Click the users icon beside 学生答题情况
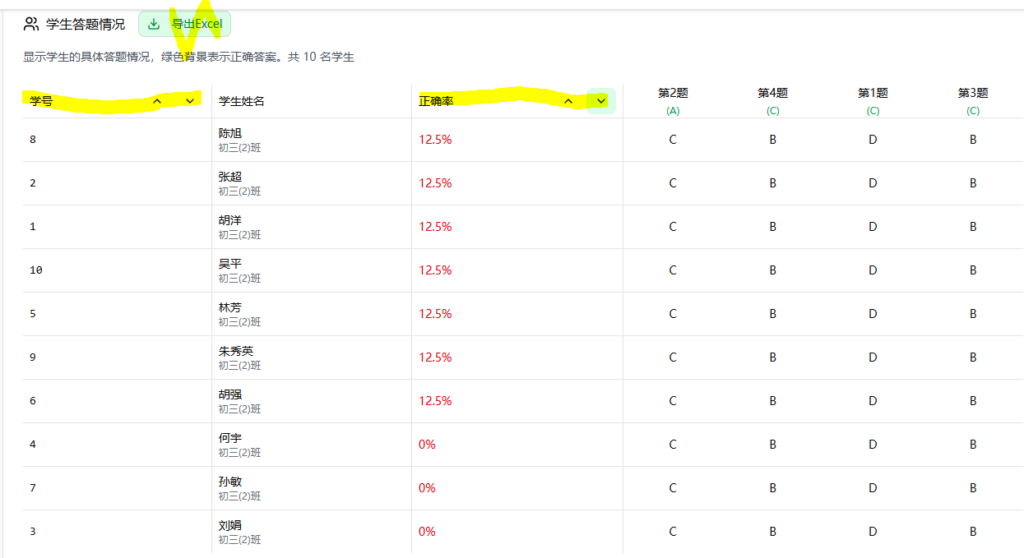1024x558 pixels. pyautogui.click(x=31, y=24)
